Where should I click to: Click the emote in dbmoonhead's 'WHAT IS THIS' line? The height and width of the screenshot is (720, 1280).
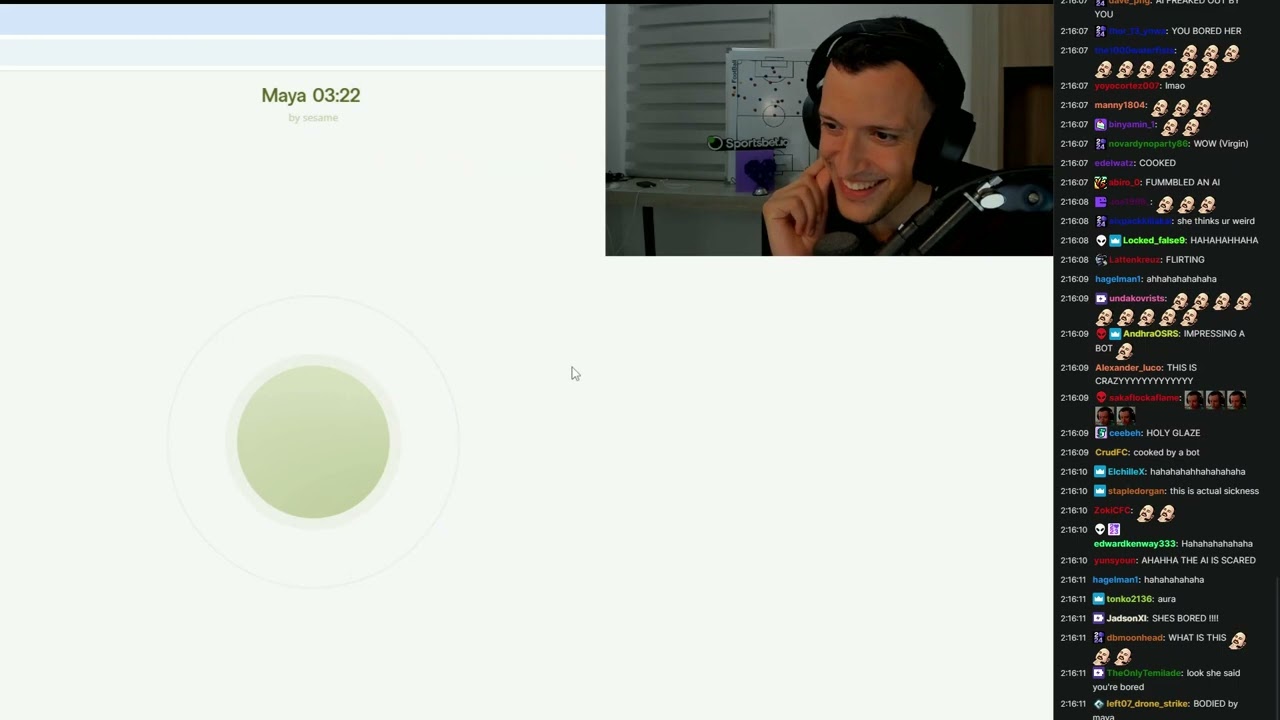tap(1238, 640)
